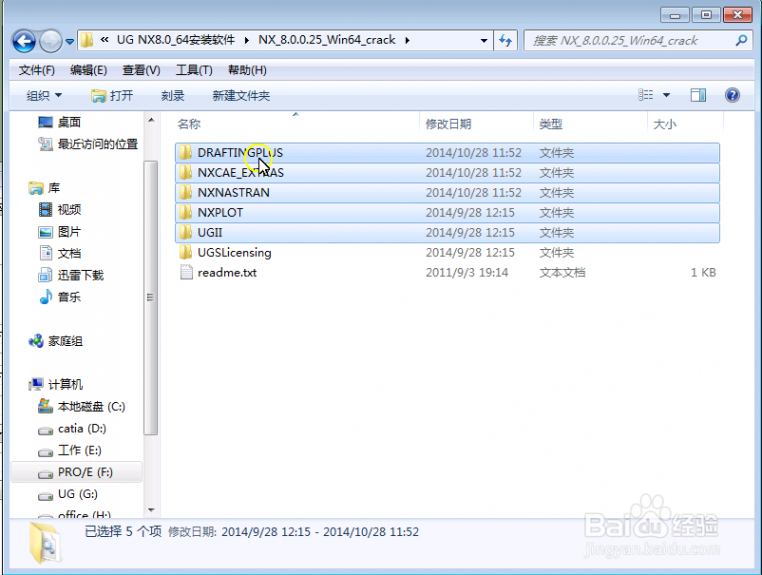Open UG (G:) drive
The height and width of the screenshot is (575, 762).
tap(77, 494)
